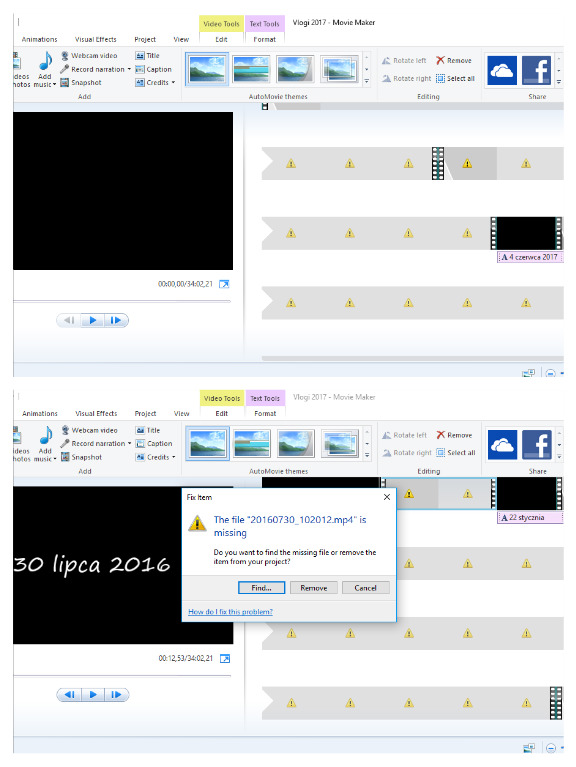576x767 pixels.
Task: Click Snapshot icon in upper ribbon
Action: [65, 82]
